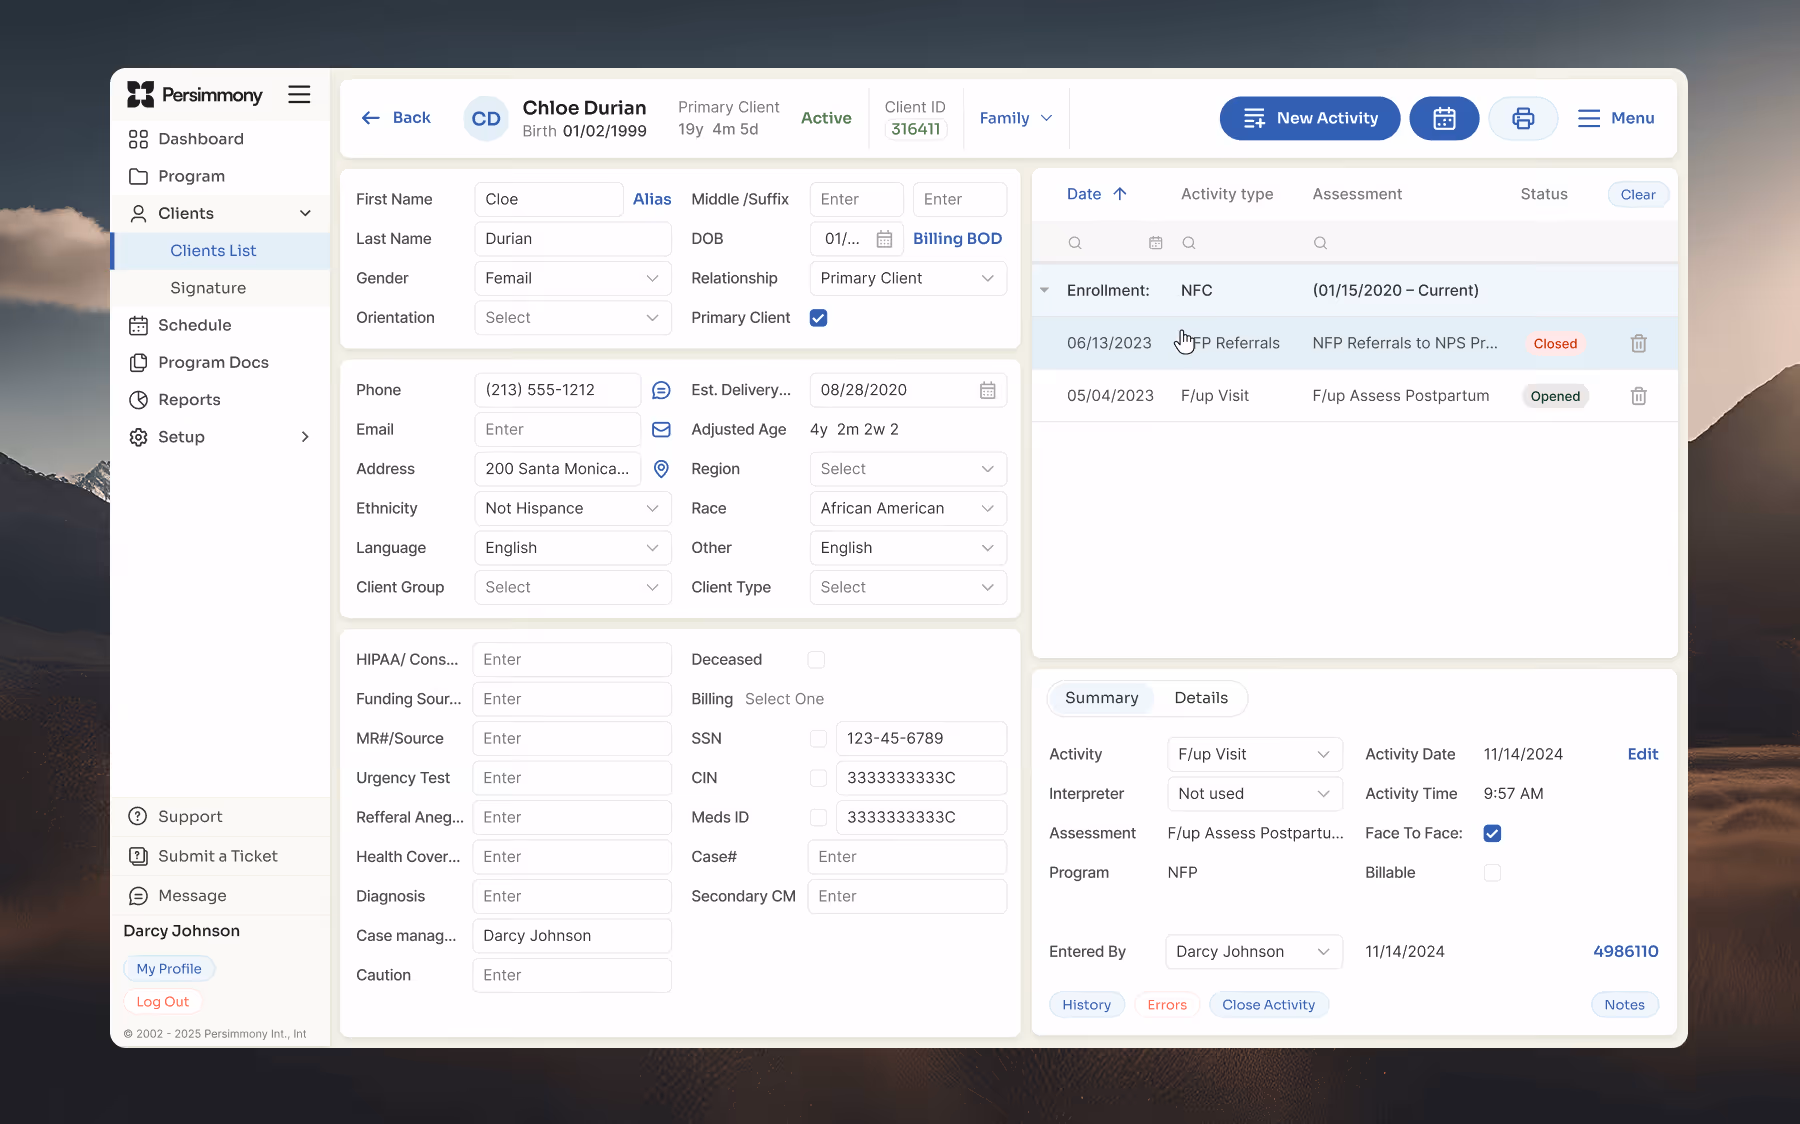Open the DOB date picker icon
1800x1124 pixels.
884,239
